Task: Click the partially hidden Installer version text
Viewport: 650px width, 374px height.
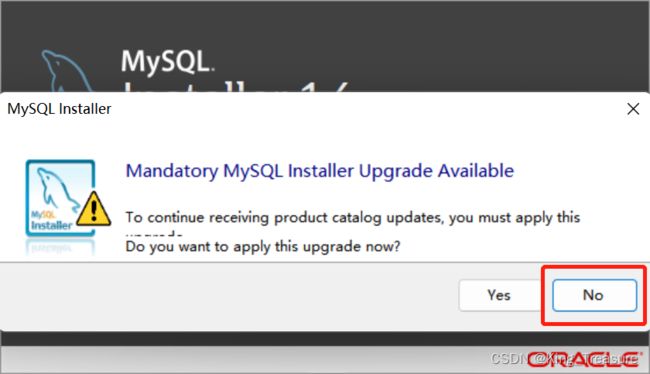Action: click(x=235, y=86)
